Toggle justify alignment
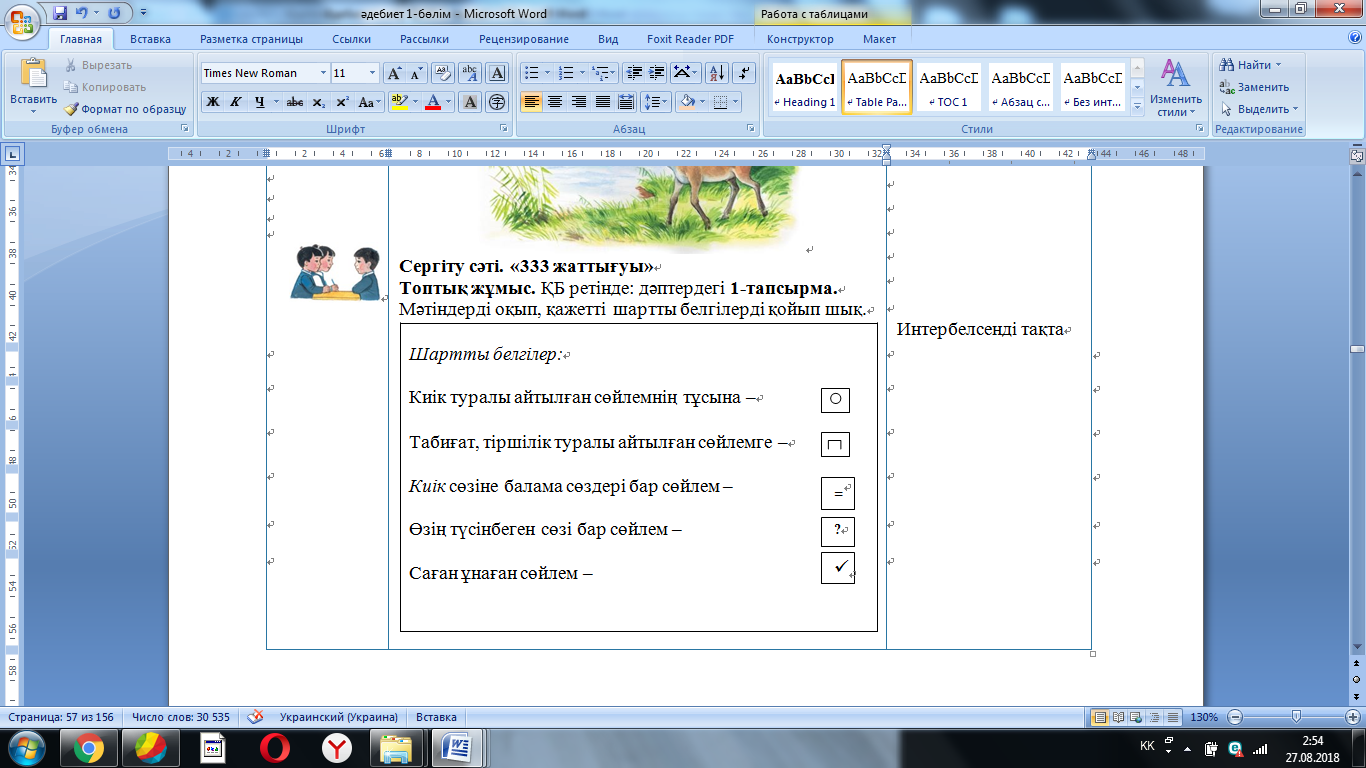The width and height of the screenshot is (1366, 768). click(x=602, y=102)
